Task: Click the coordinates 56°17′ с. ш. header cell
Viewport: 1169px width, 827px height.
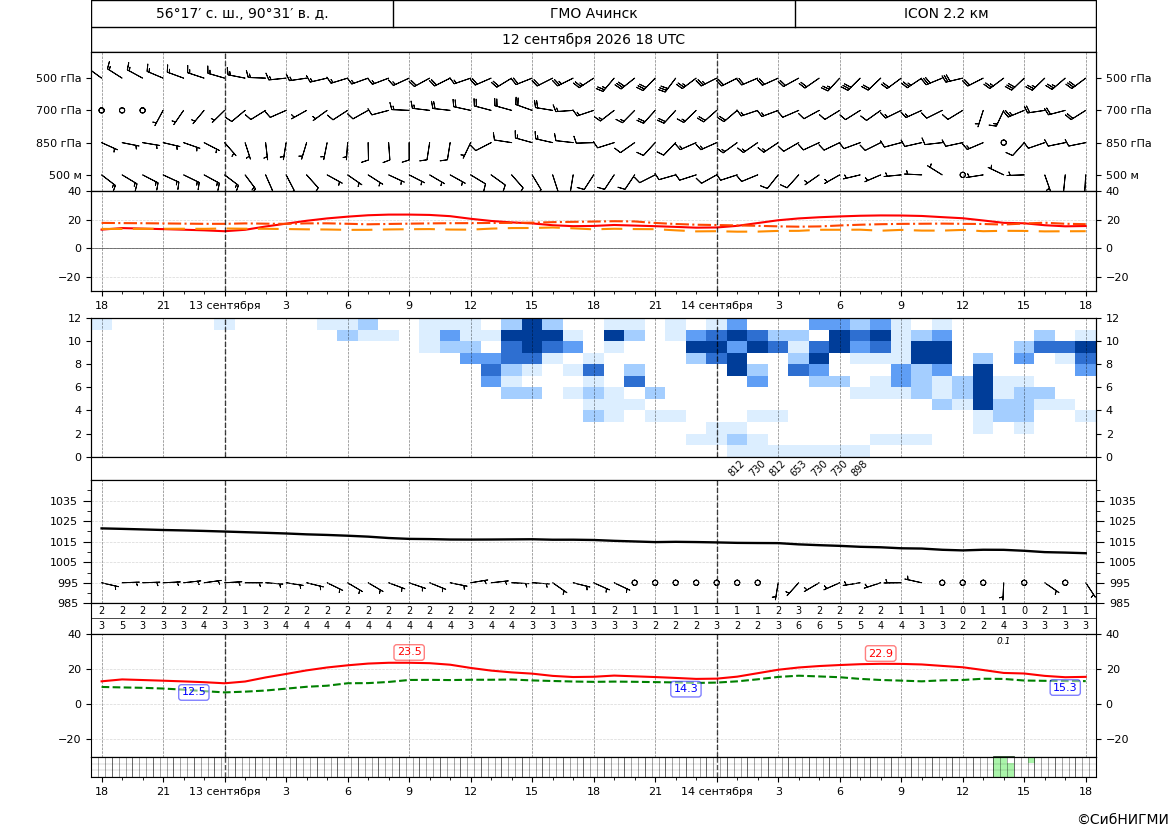Action: coord(242,13)
